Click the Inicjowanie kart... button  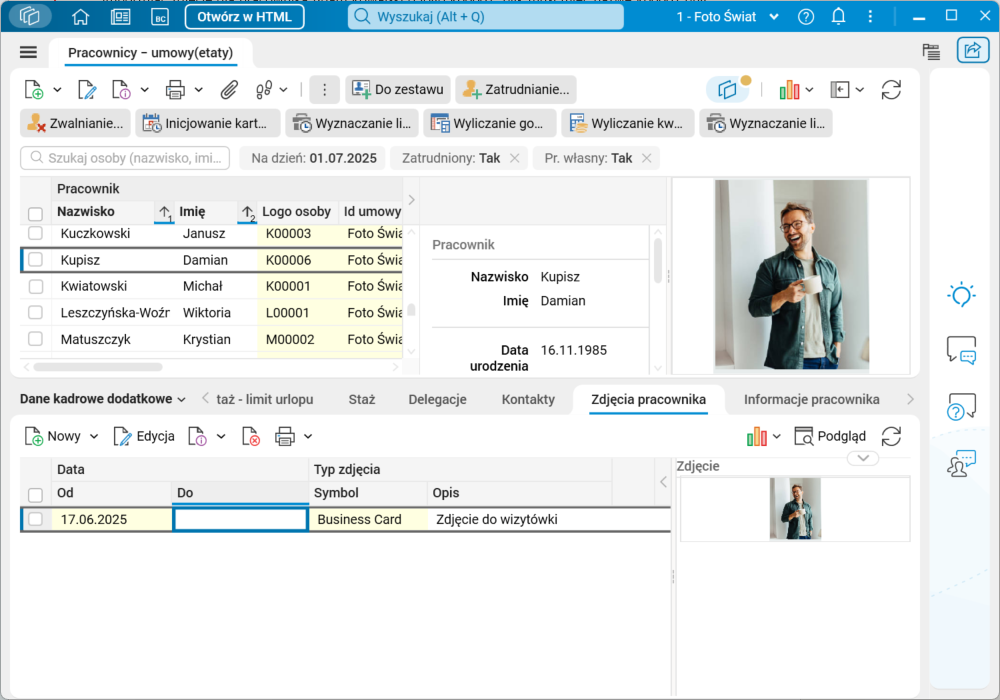(x=208, y=123)
